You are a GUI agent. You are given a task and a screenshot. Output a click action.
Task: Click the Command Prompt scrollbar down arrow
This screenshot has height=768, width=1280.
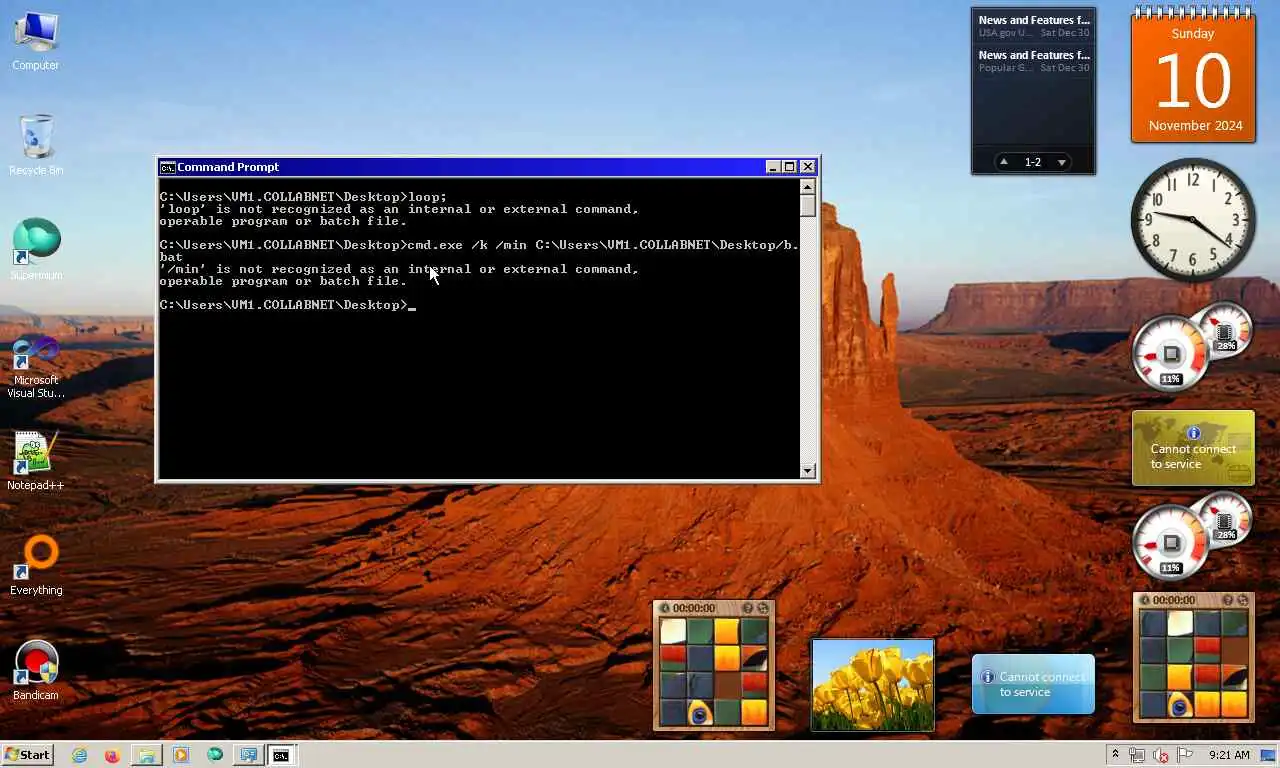(x=808, y=470)
